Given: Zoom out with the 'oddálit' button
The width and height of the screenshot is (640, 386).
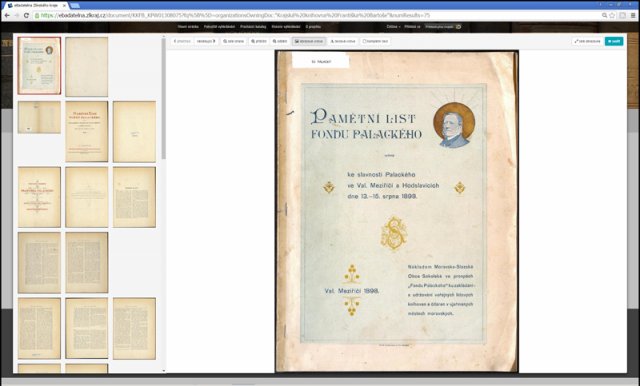Looking at the screenshot, I should coord(280,41).
